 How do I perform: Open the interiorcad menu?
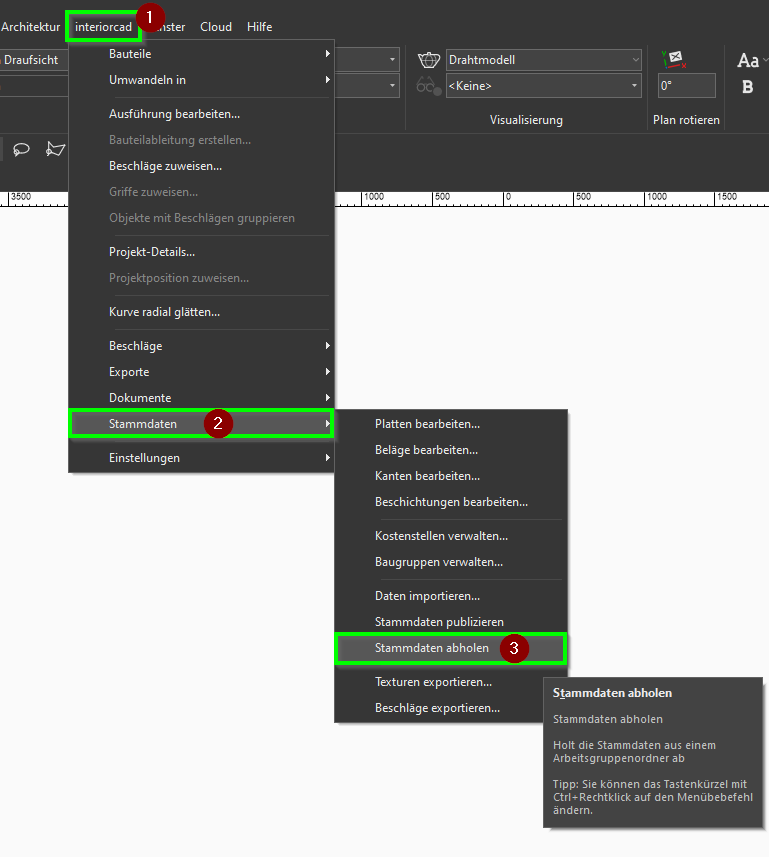tap(103, 27)
